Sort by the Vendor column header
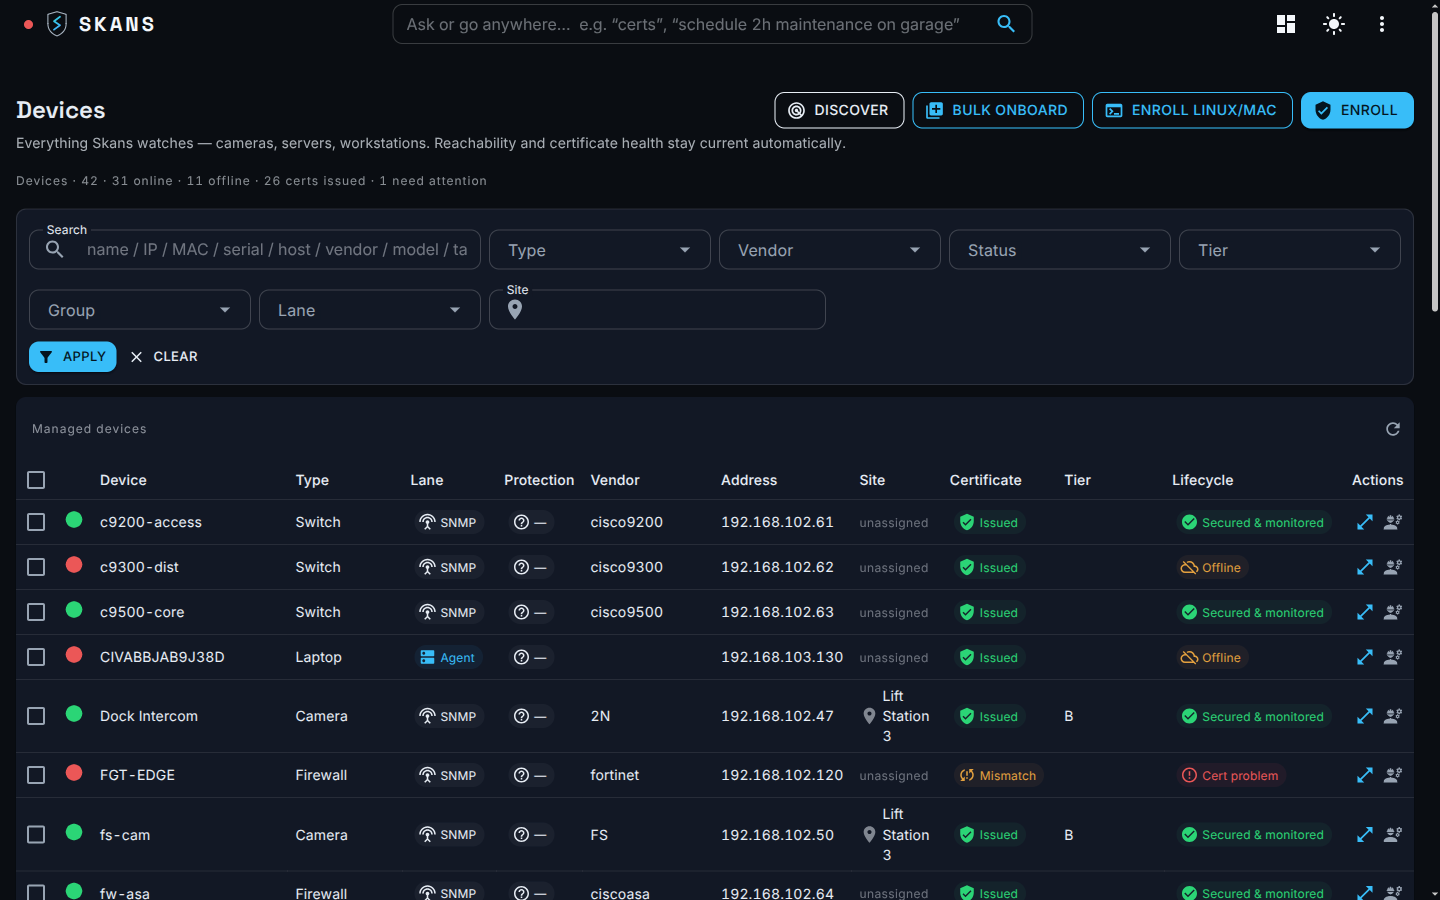The width and height of the screenshot is (1440, 900). coord(615,480)
